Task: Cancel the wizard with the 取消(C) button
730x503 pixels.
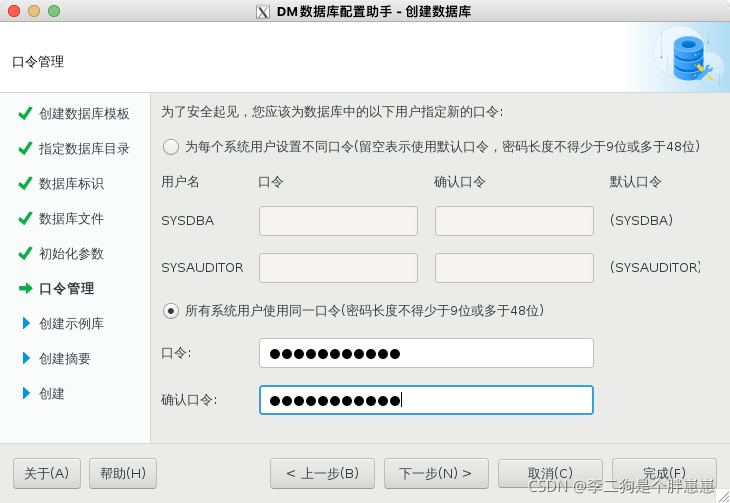Action: (x=550, y=474)
